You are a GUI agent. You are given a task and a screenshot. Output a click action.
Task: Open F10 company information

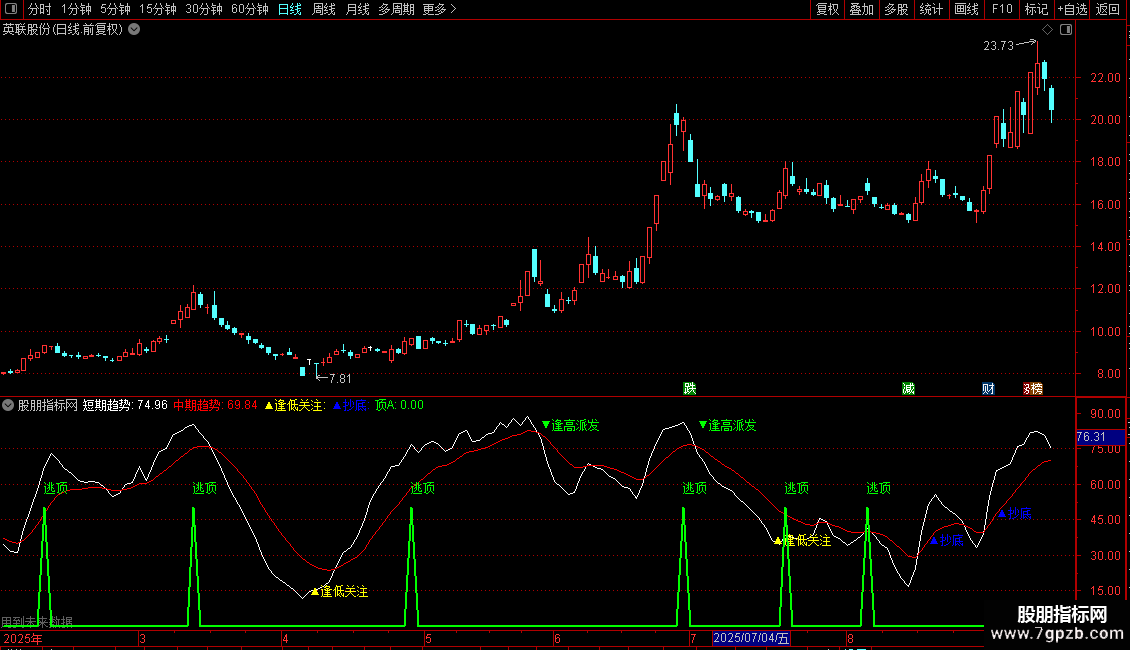[1002, 9]
